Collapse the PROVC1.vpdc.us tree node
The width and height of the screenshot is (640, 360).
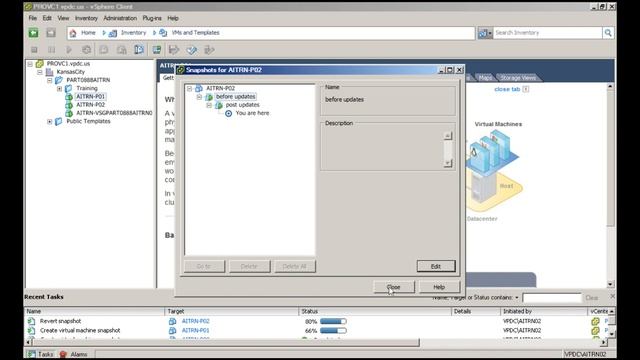coord(30,64)
